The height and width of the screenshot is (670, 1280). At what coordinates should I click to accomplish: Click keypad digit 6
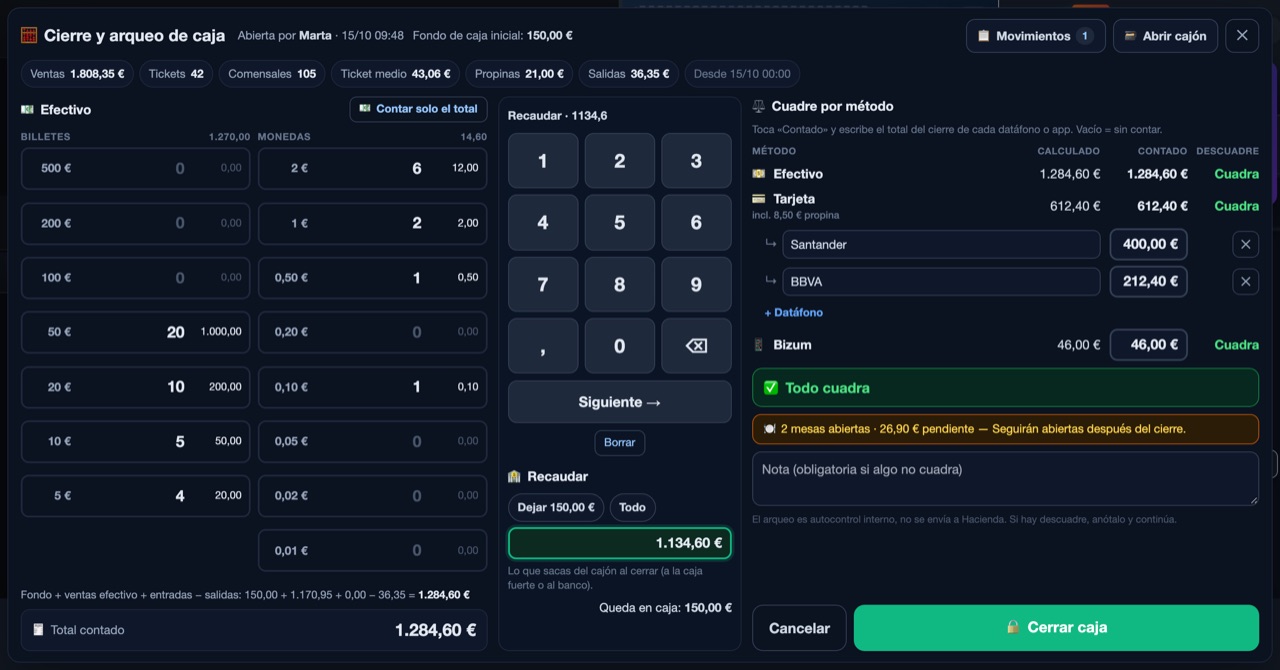click(x=696, y=223)
